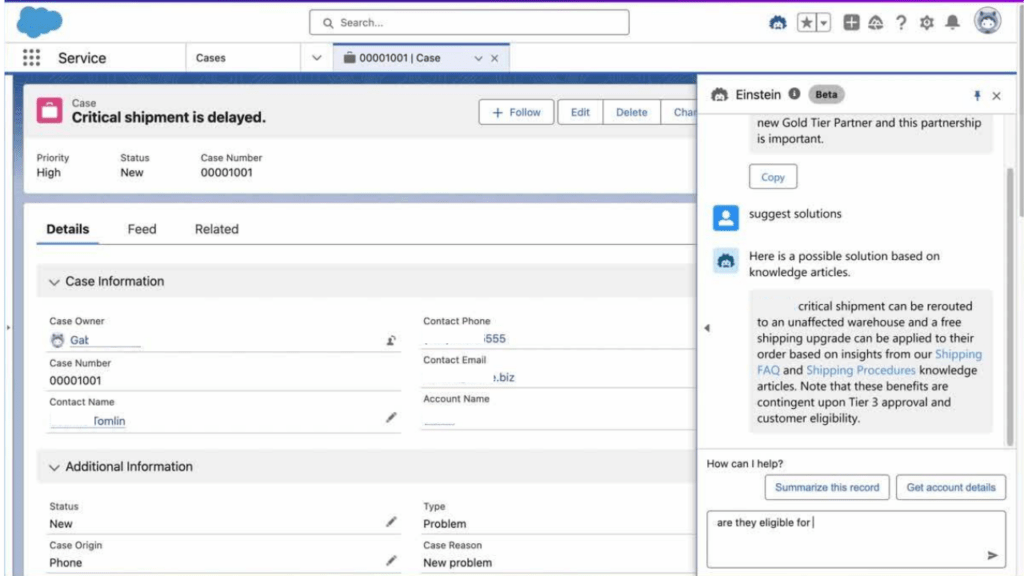Screen dimensions: 1024x576
Task: Edit the Status field pencil
Action: pyautogui.click(x=391, y=521)
